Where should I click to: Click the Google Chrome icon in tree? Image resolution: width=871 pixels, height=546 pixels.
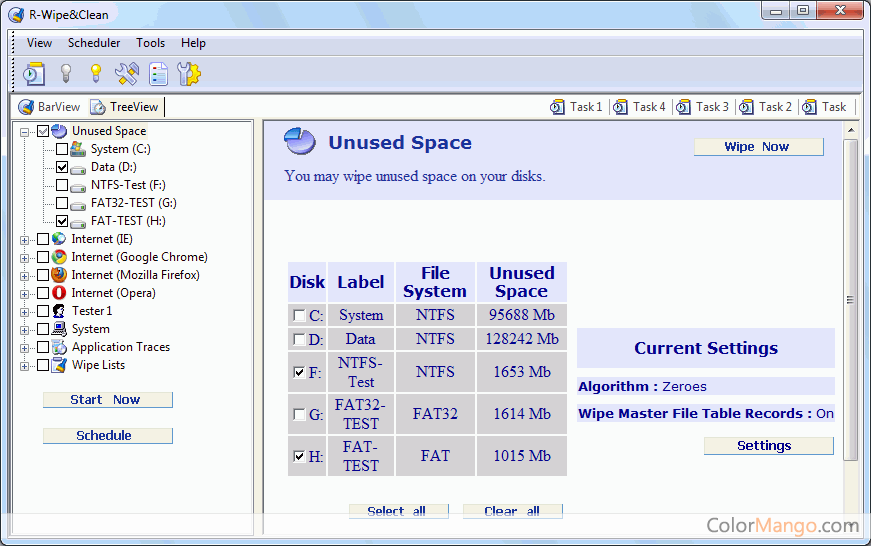(59, 257)
